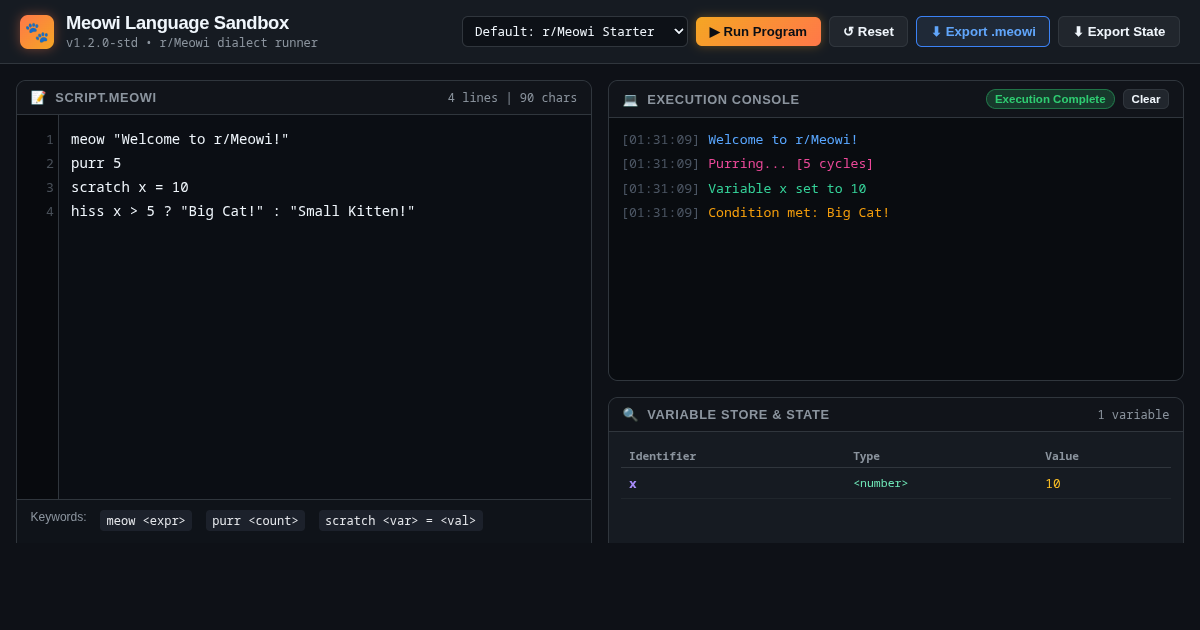Click console output "Condition met: Big Cat!"
The height and width of the screenshot is (630, 1200).
pyautogui.click(x=799, y=212)
